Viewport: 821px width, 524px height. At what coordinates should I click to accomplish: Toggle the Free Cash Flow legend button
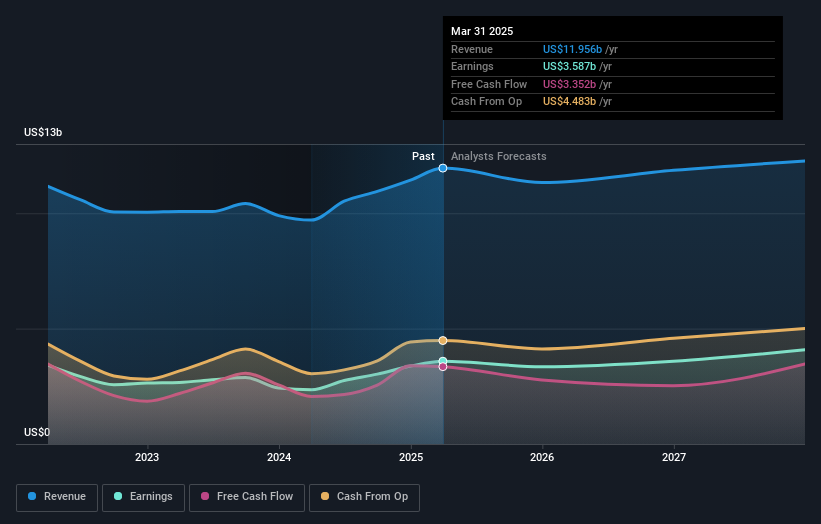pyautogui.click(x=247, y=497)
